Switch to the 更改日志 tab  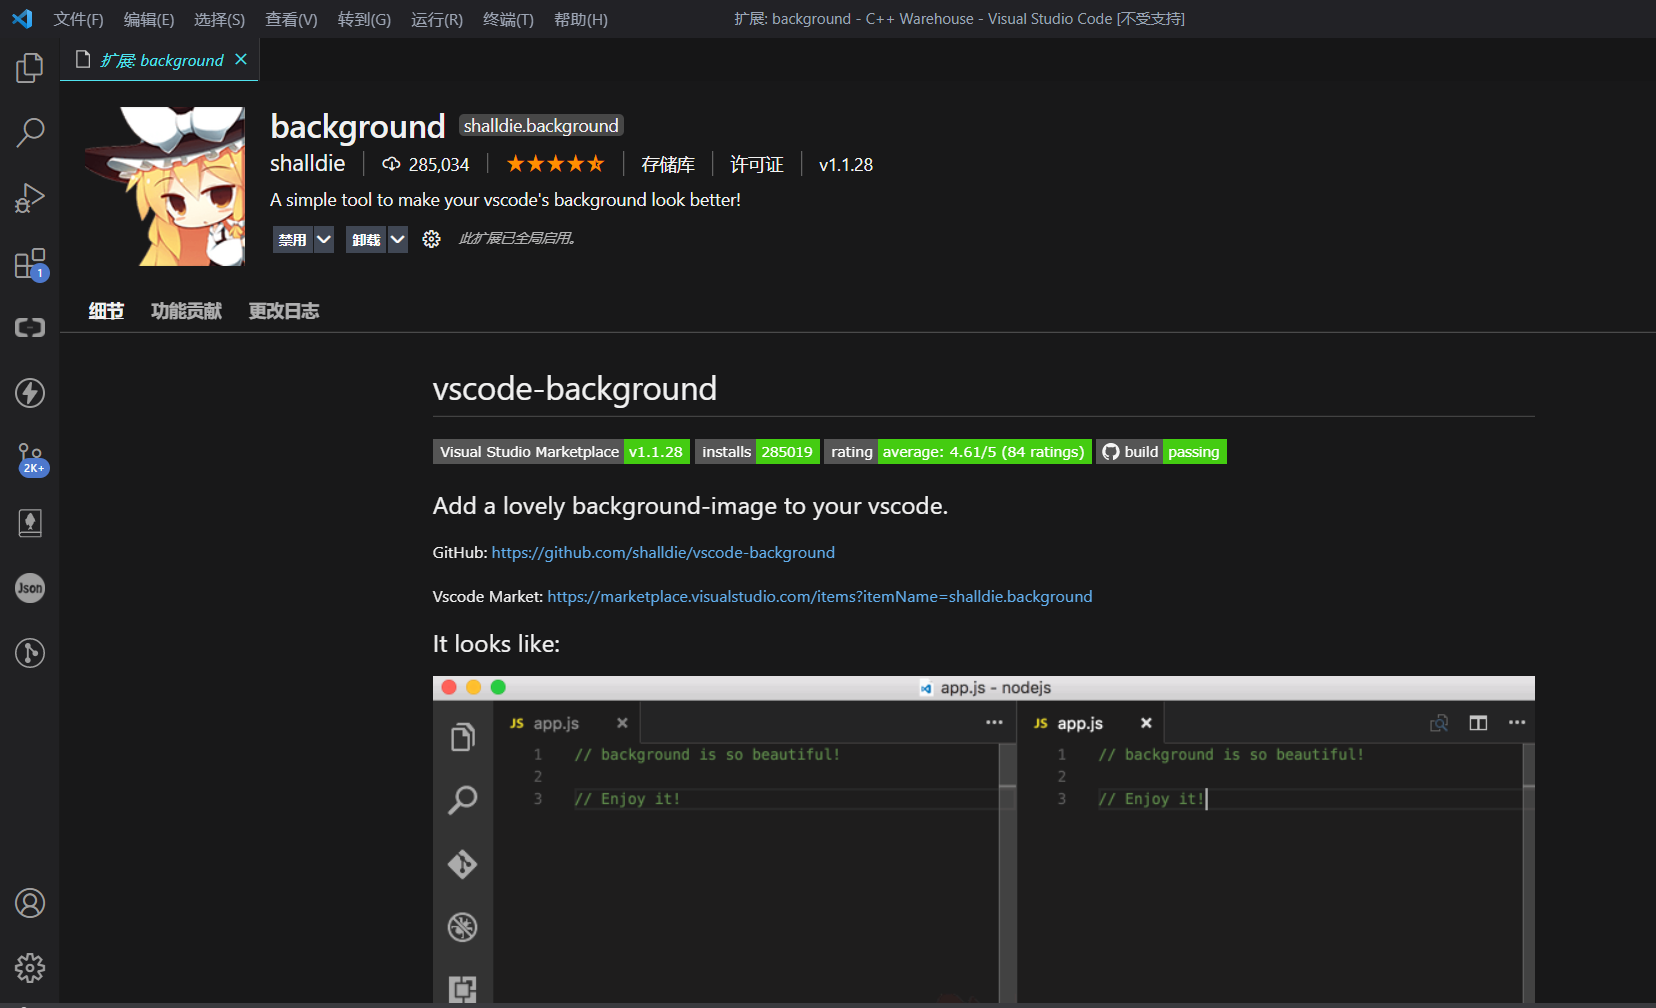[284, 311]
